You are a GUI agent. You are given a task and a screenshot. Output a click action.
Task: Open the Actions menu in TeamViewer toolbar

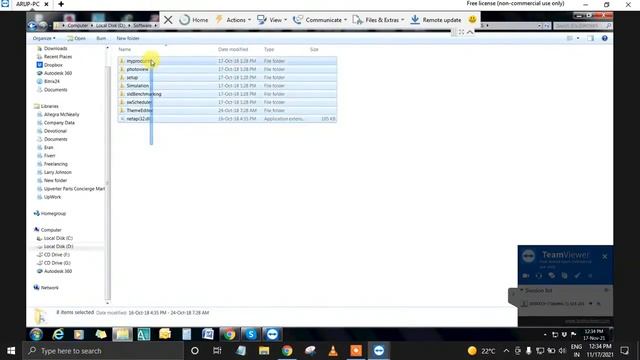click(x=233, y=20)
